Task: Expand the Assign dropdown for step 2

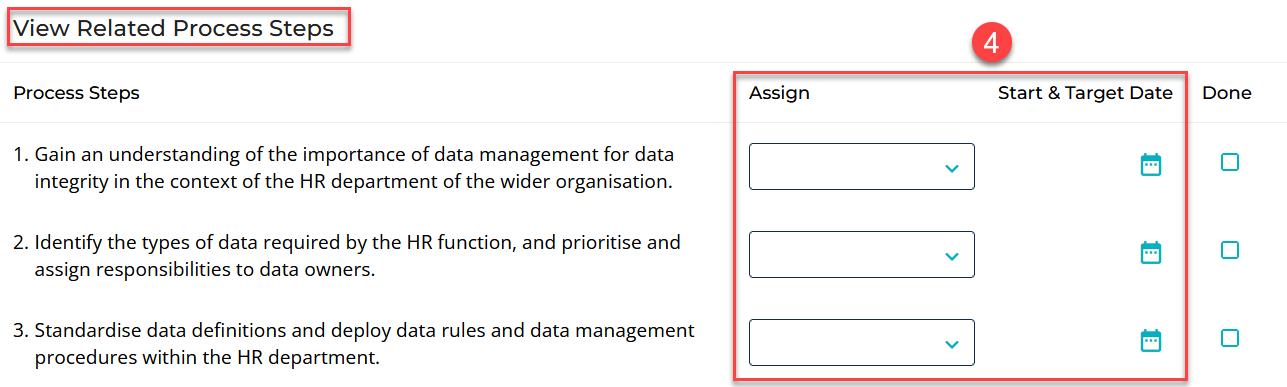Action: tap(862, 254)
